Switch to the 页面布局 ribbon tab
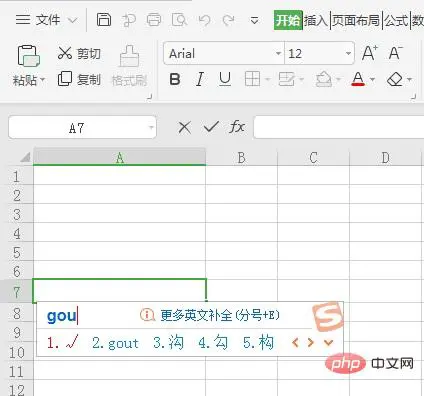 pos(356,21)
